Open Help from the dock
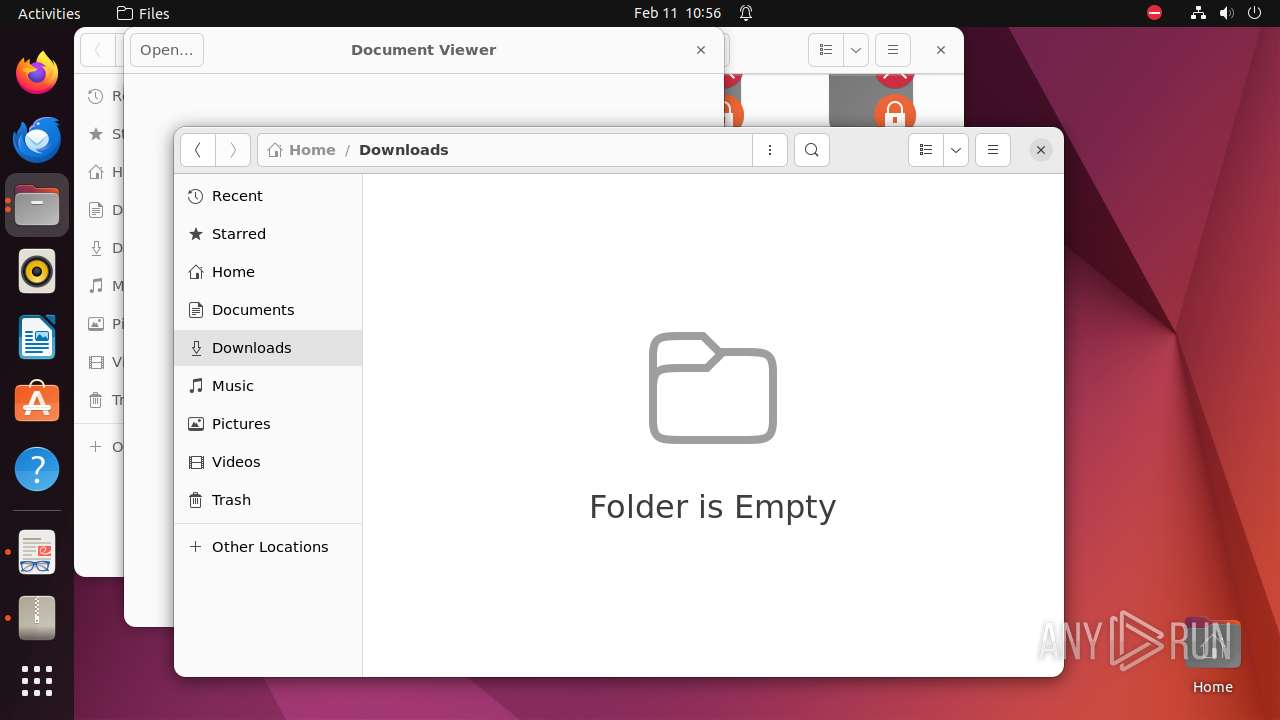The width and height of the screenshot is (1280, 720). click(37, 469)
